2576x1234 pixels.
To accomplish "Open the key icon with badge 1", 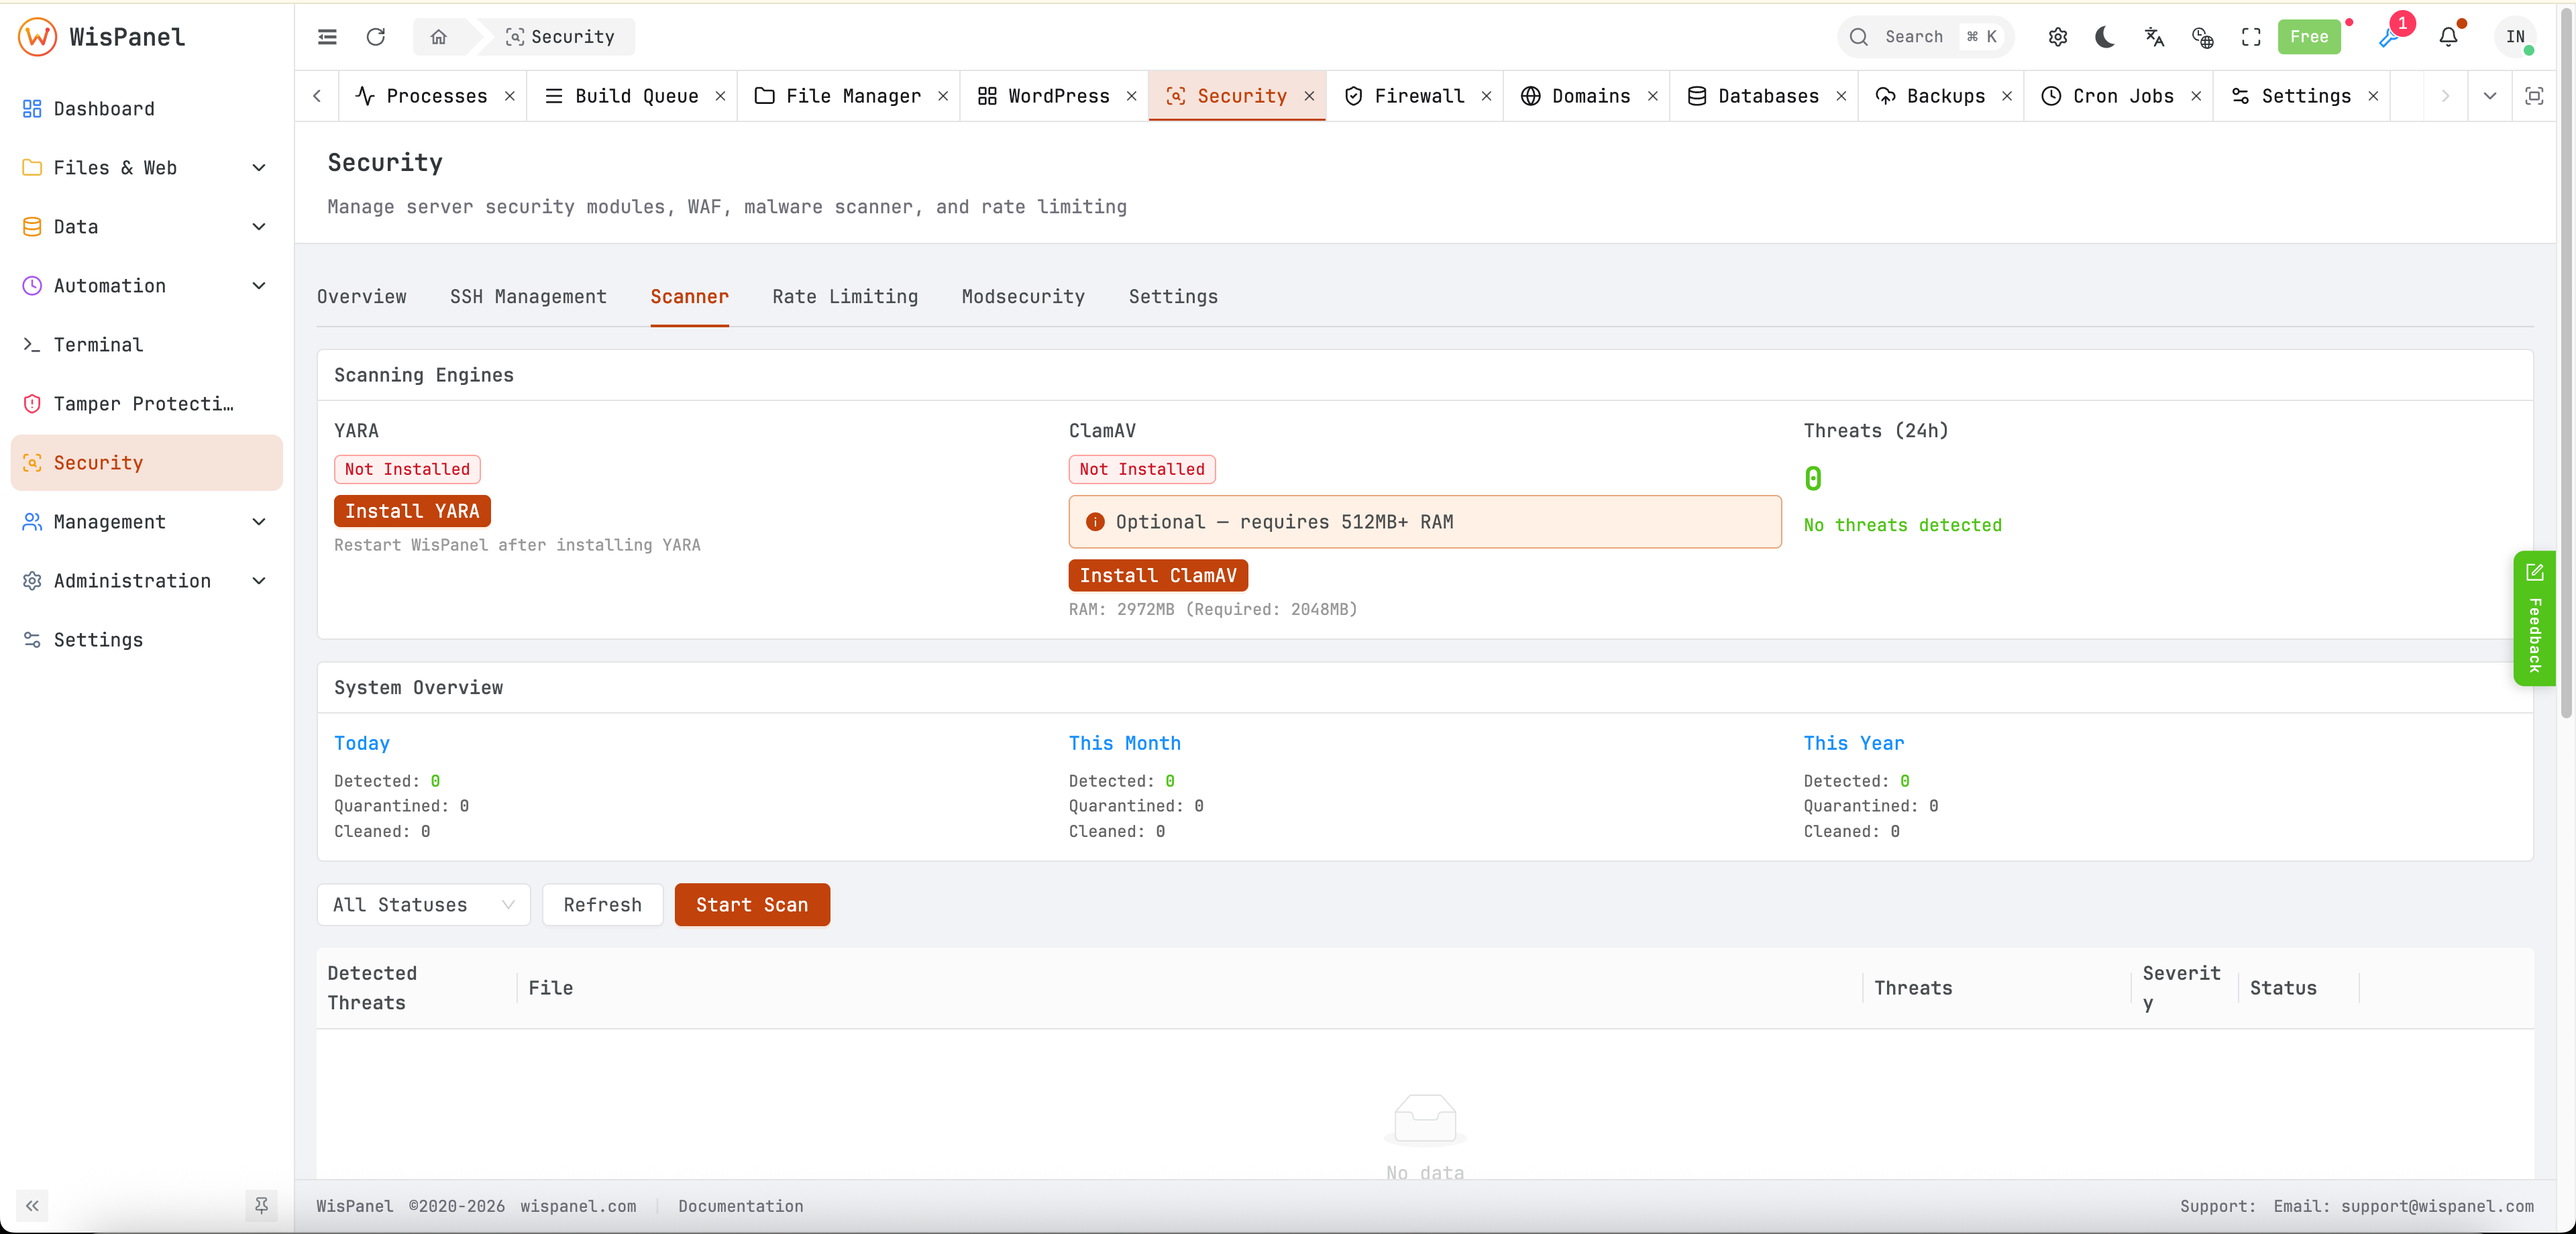I will [2389, 37].
